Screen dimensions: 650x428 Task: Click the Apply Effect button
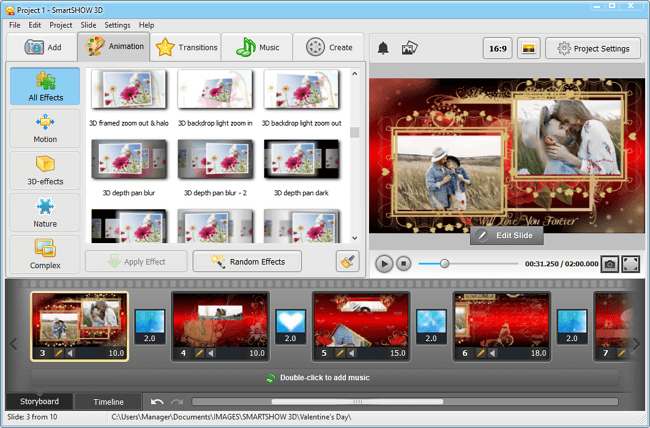[136, 262]
